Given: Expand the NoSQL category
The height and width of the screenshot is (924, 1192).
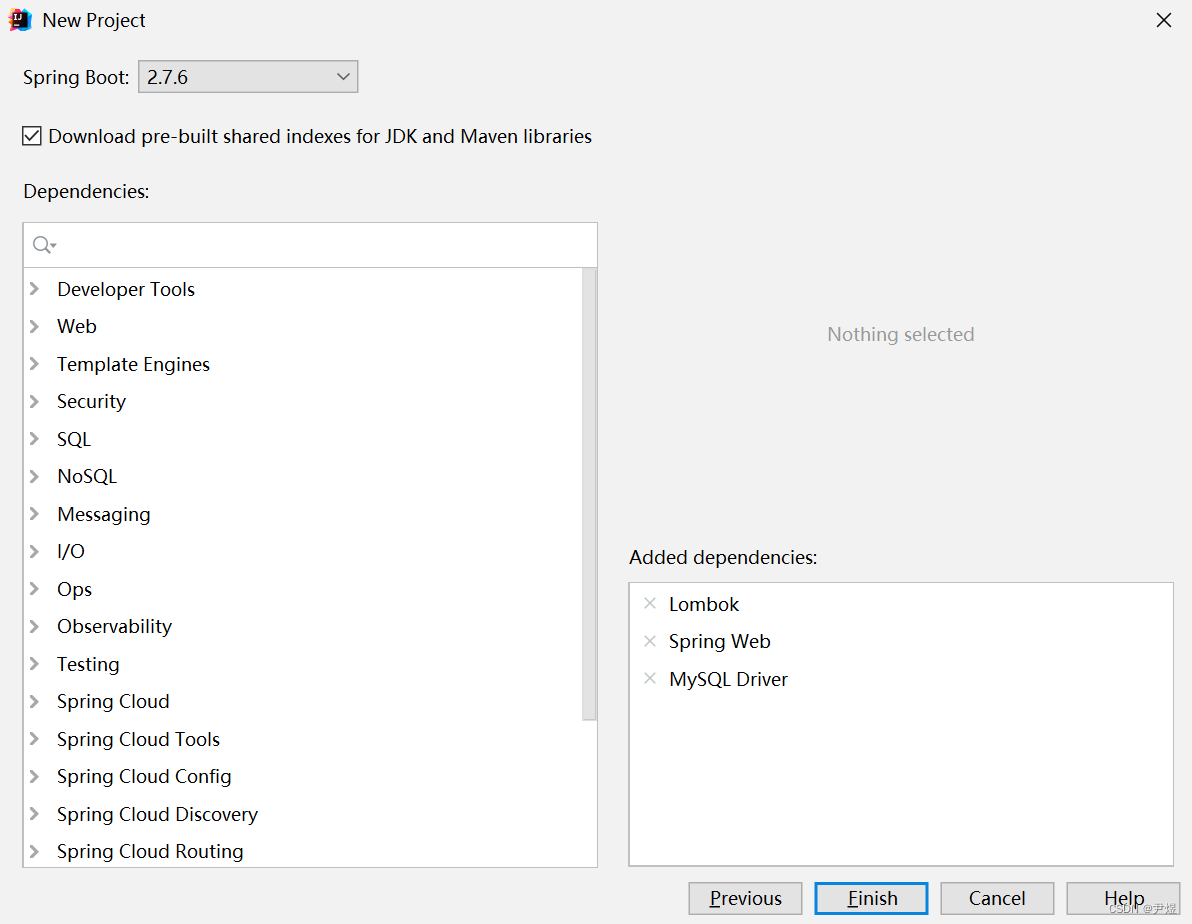Looking at the screenshot, I should click(x=33, y=476).
